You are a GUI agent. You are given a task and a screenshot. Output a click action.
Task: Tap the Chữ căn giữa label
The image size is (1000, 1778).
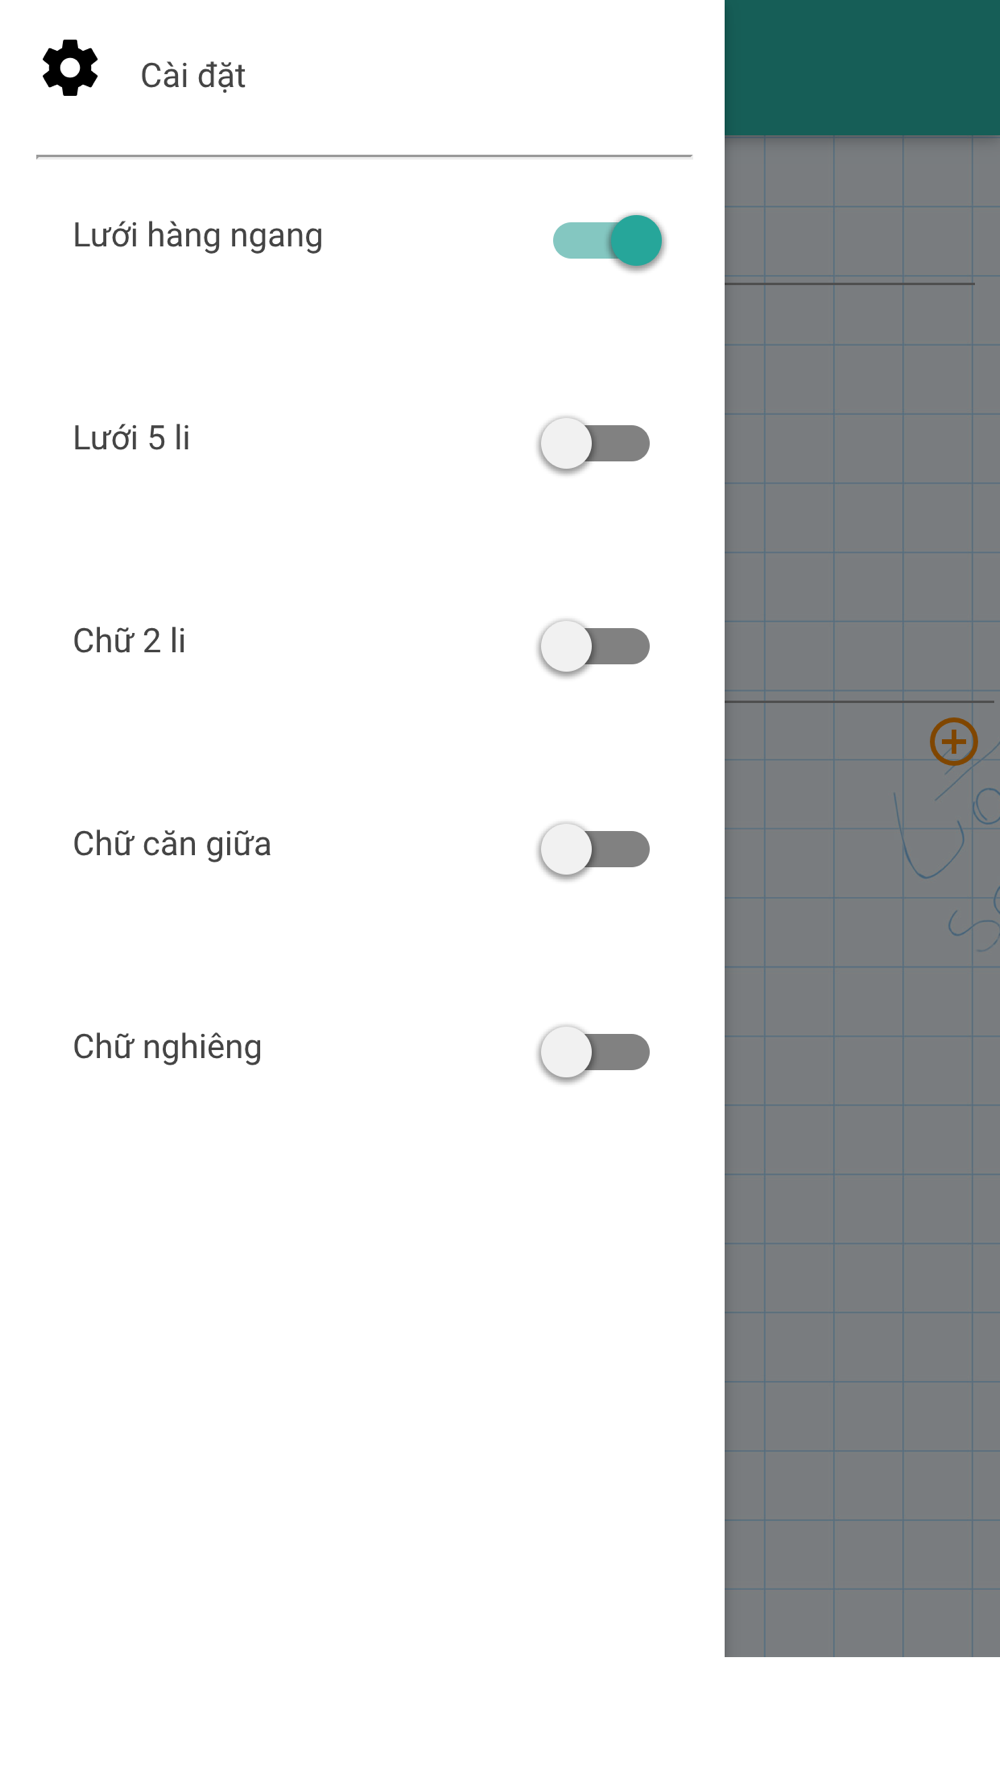(x=172, y=844)
